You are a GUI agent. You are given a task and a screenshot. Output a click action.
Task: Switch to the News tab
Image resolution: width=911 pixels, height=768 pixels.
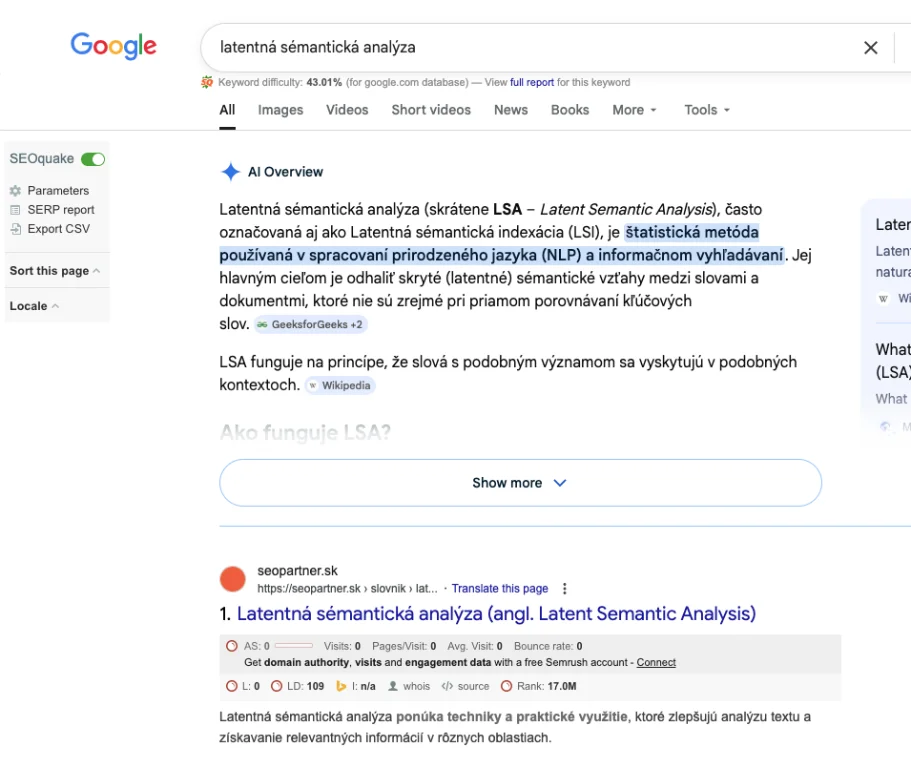click(x=510, y=110)
